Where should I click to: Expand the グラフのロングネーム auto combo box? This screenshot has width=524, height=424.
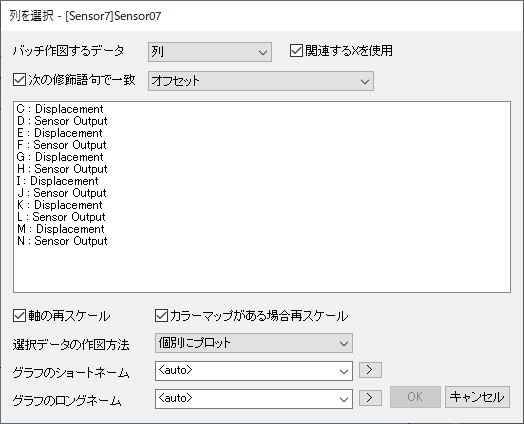[x=254, y=399]
